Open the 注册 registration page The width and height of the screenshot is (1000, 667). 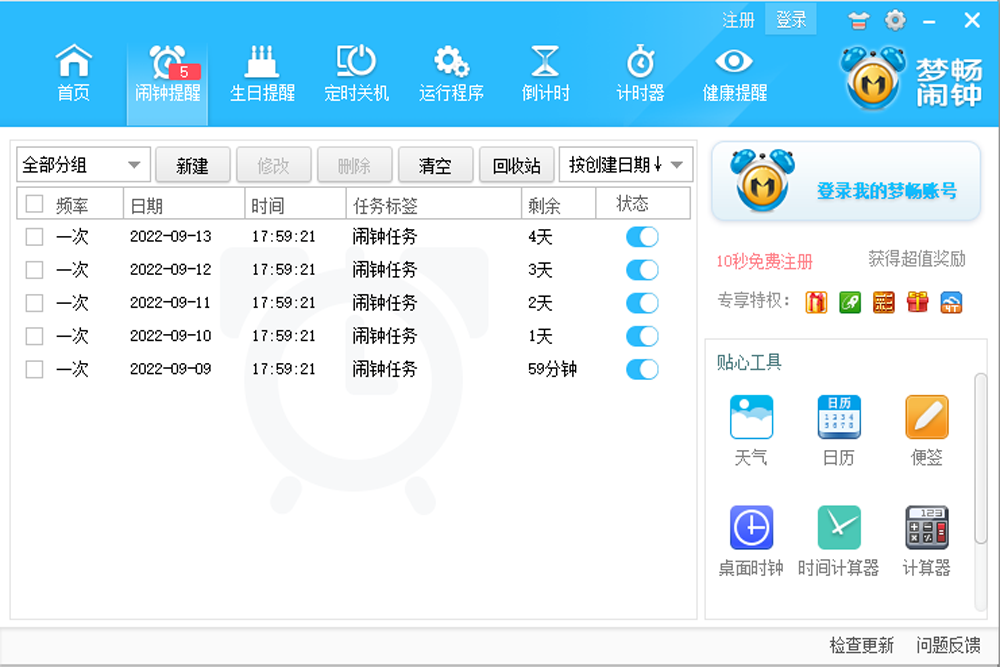pos(739,19)
